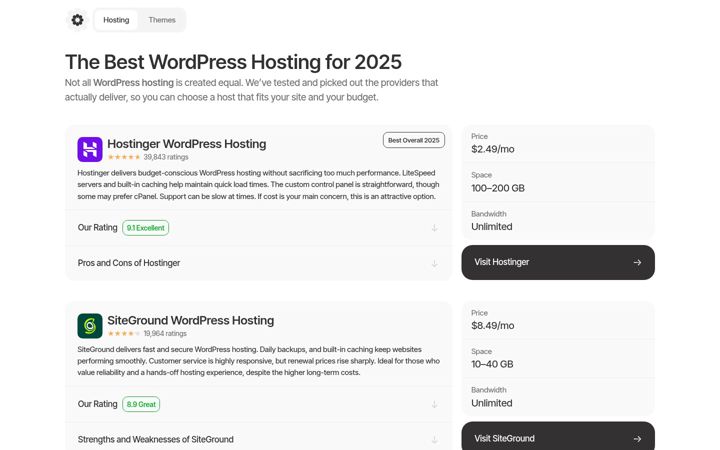Click the 10–40 GB space value
This screenshot has height=450, width=720.
[492, 364]
